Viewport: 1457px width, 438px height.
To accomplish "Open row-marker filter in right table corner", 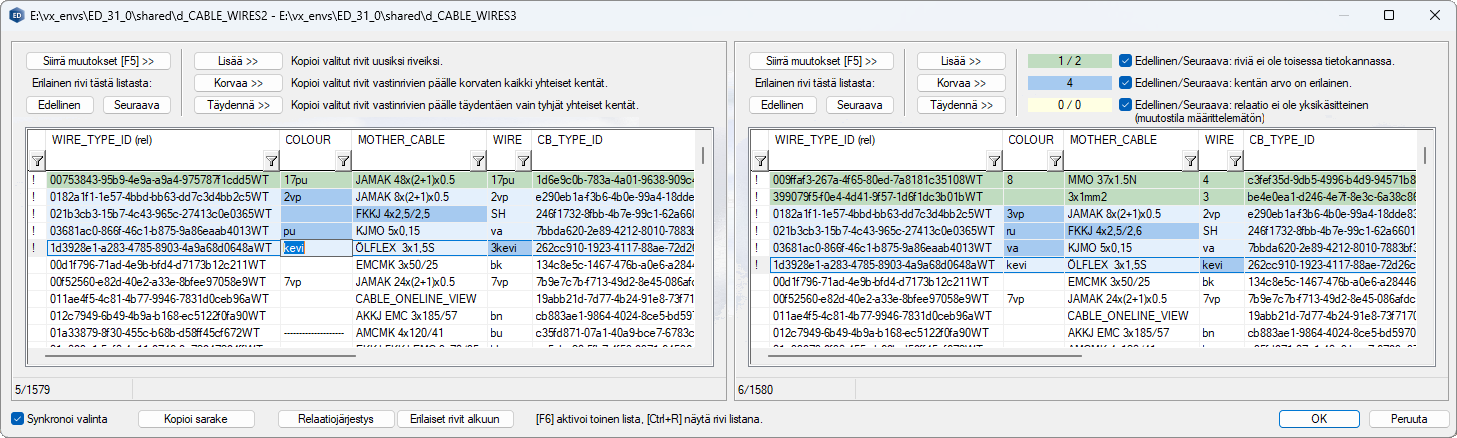I will pyautogui.click(x=760, y=161).
